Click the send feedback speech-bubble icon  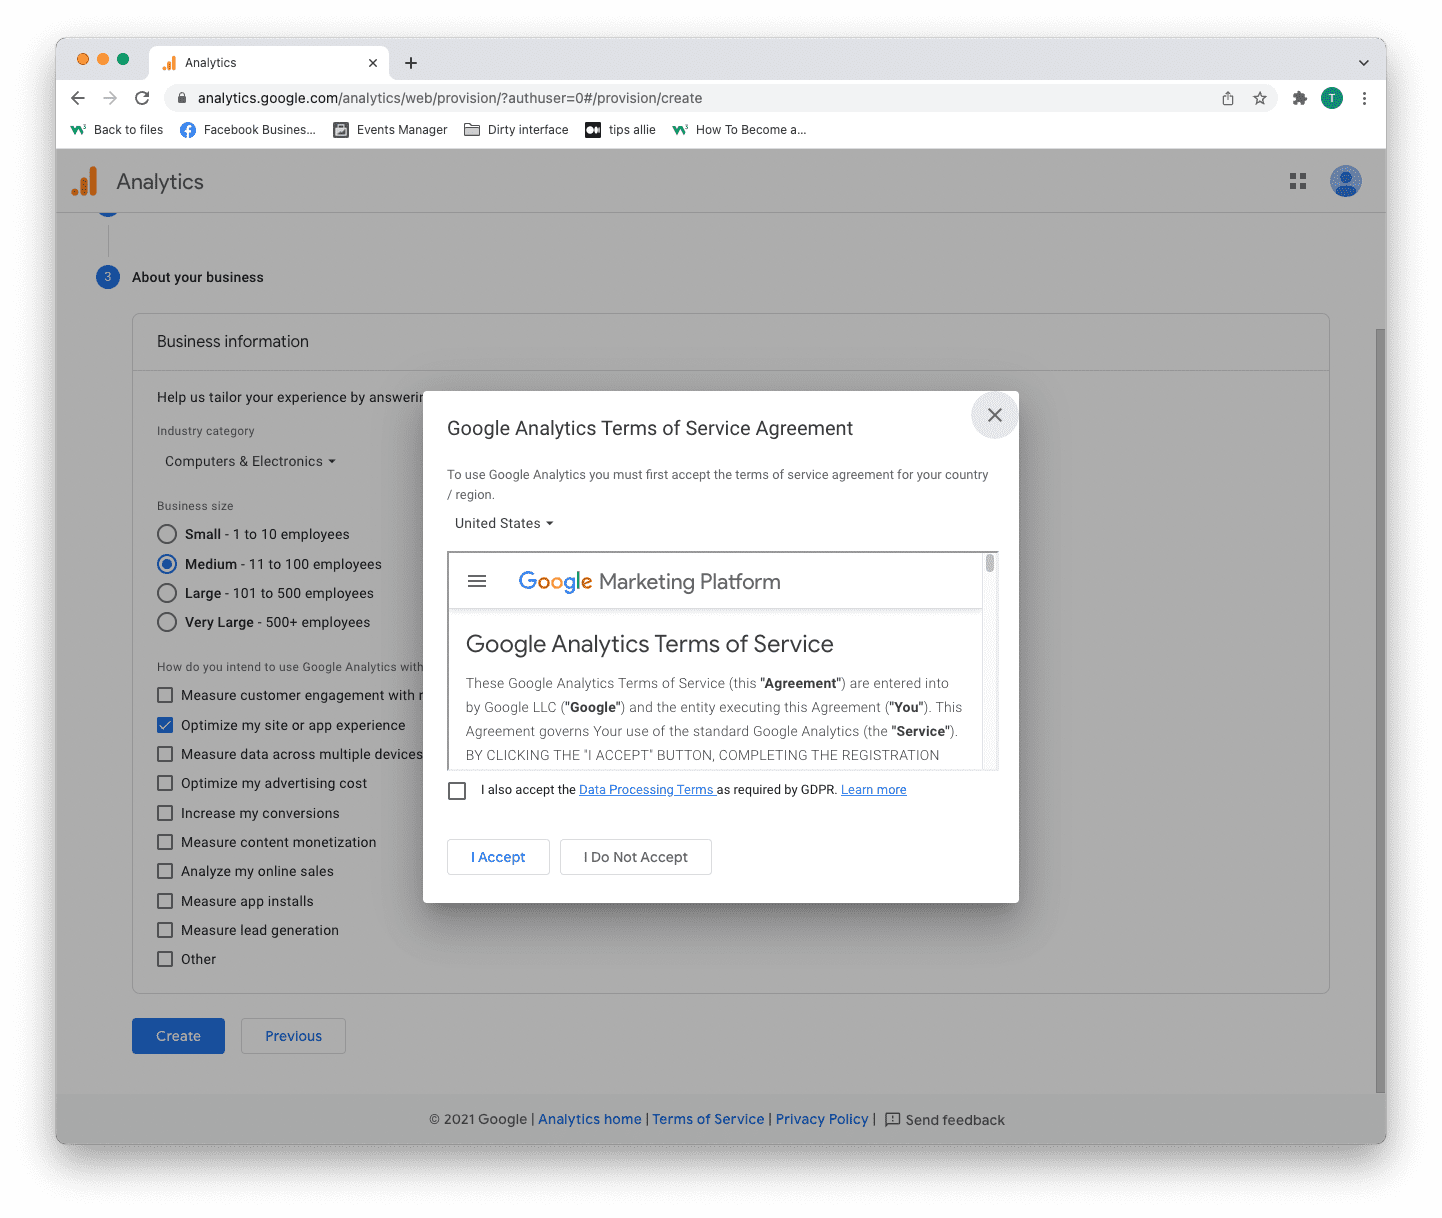[893, 1119]
